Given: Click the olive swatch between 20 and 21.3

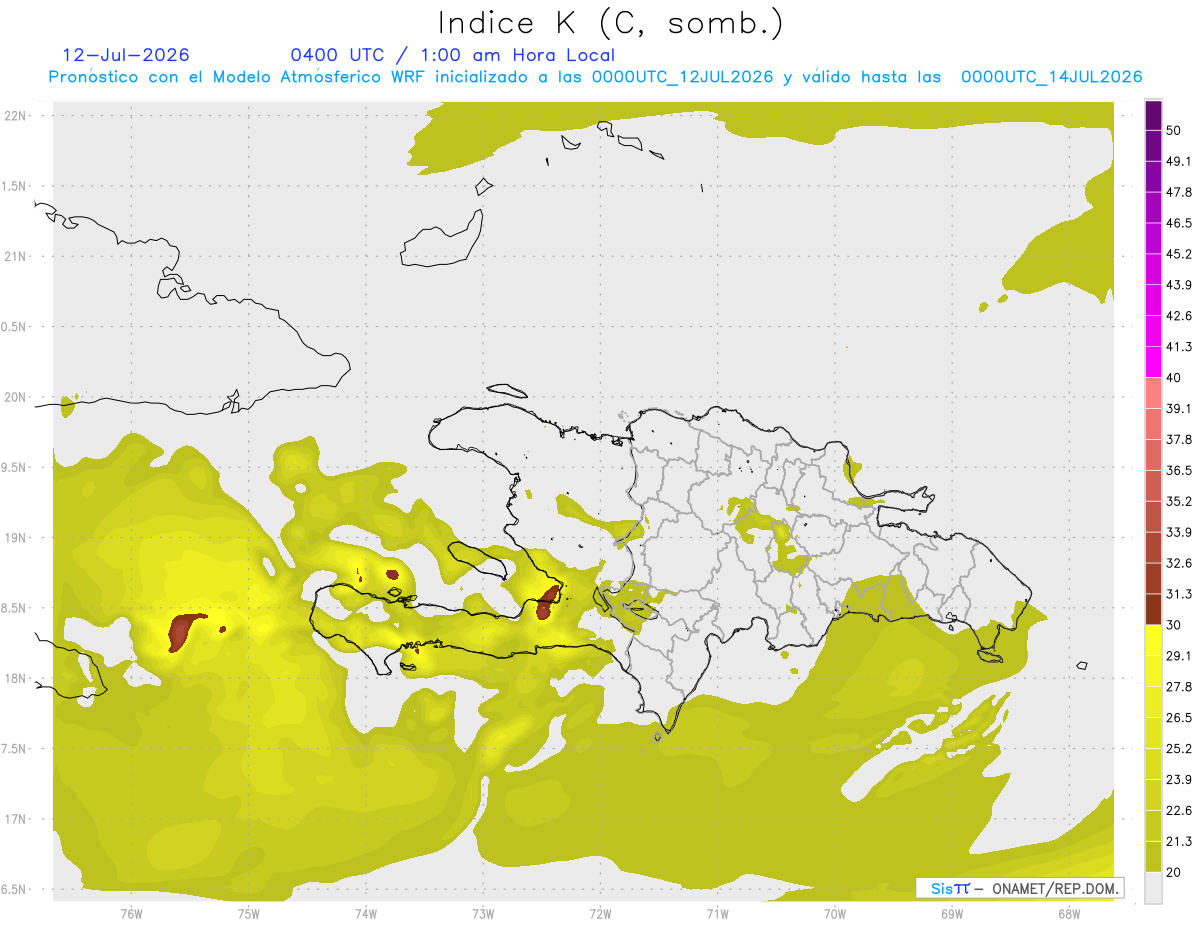Looking at the screenshot, I should (x=1154, y=856).
